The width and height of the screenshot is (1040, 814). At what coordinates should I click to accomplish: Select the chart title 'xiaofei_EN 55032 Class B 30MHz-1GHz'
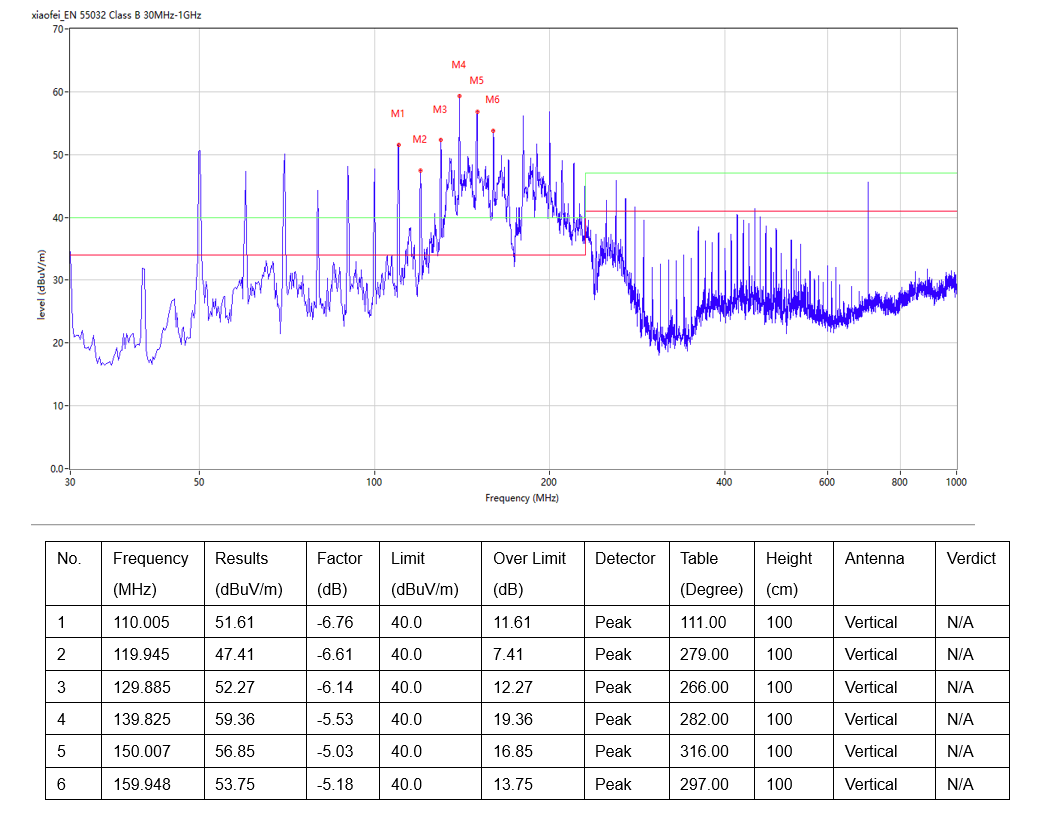(x=117, y=15)
